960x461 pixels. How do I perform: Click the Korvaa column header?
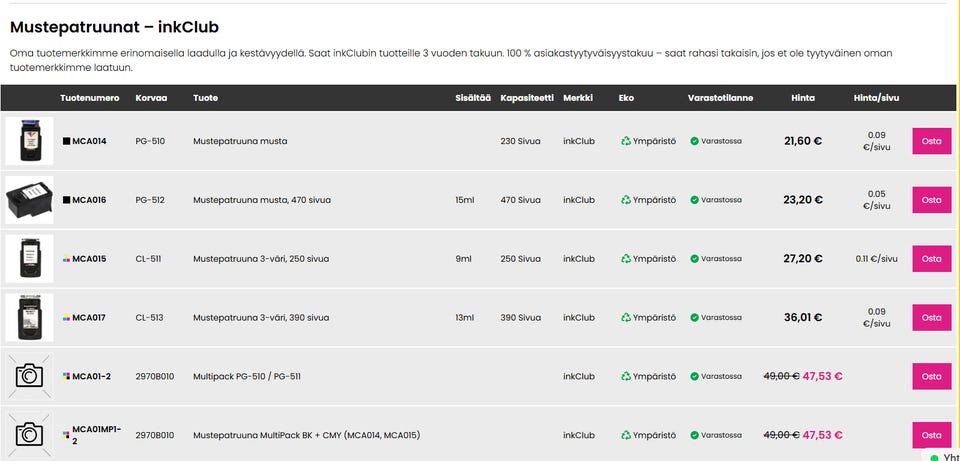tap(151, 98)
